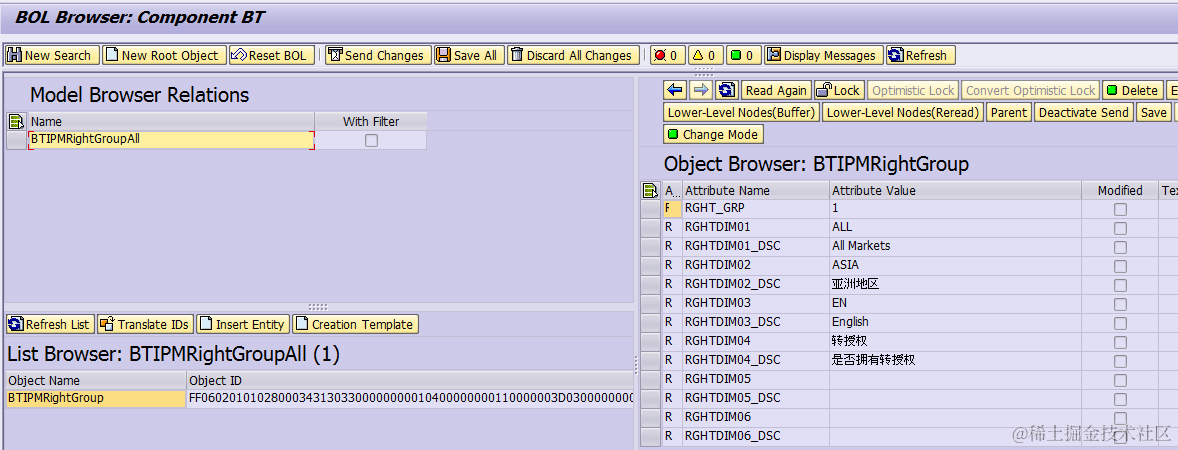Toggle Modified checkbox for RGHTDIM01
This screenshot has height=450, width=1178.
pyautogui.click(x=1120, y=228)
